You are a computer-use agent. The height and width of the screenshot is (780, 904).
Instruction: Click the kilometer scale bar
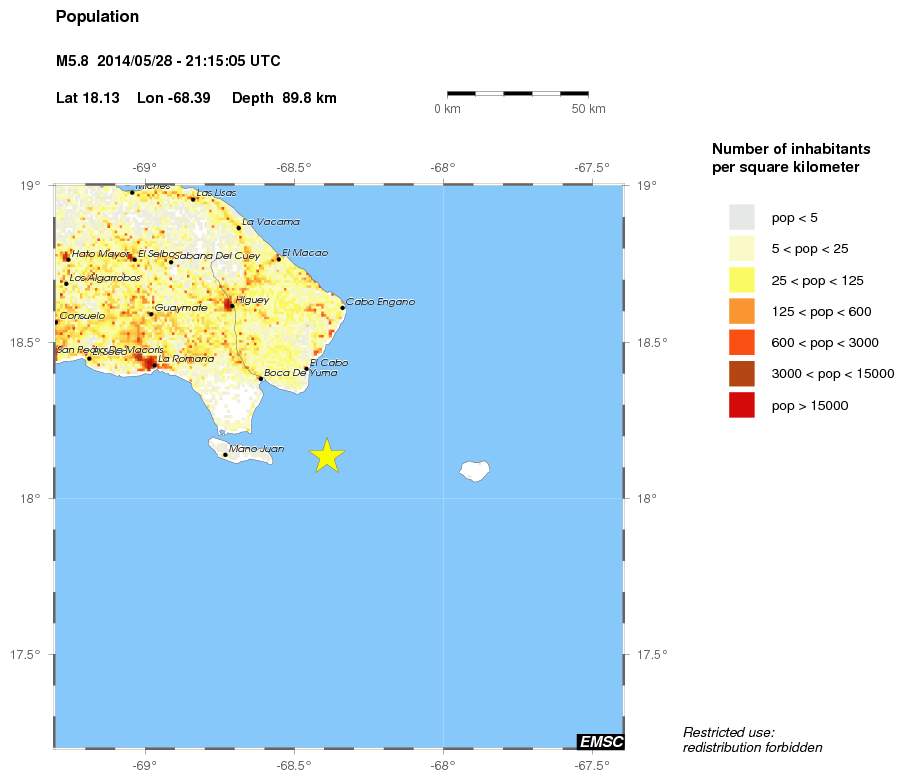click(517, 93)
